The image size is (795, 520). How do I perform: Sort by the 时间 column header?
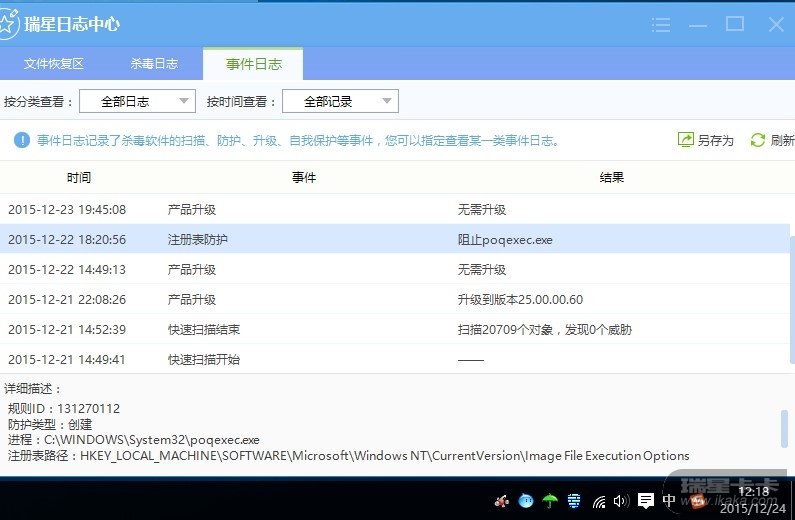click(79, 177)
